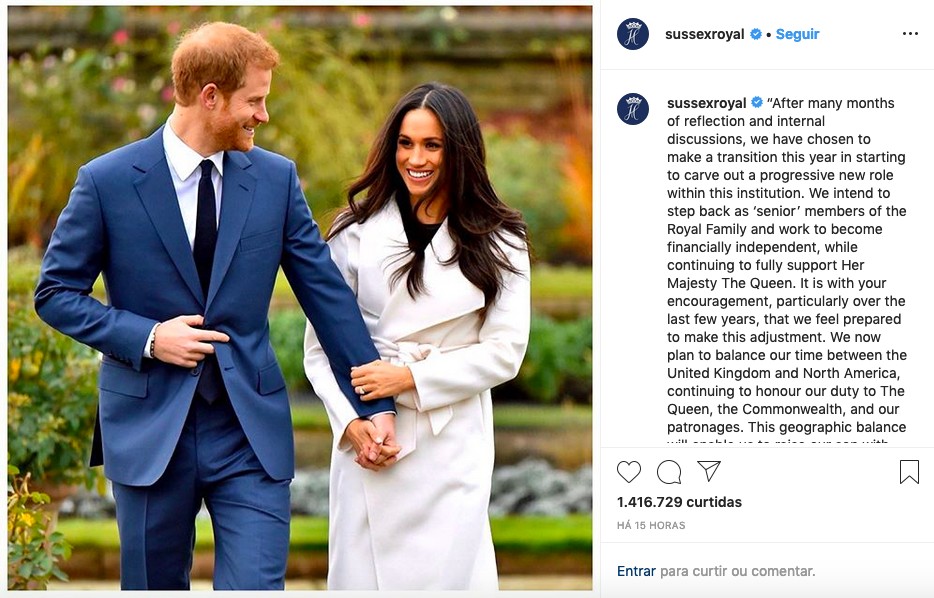Click the sussexroyal avatar beside the caption
Screen dimensions: 934x598
click(x=633, y=109)
